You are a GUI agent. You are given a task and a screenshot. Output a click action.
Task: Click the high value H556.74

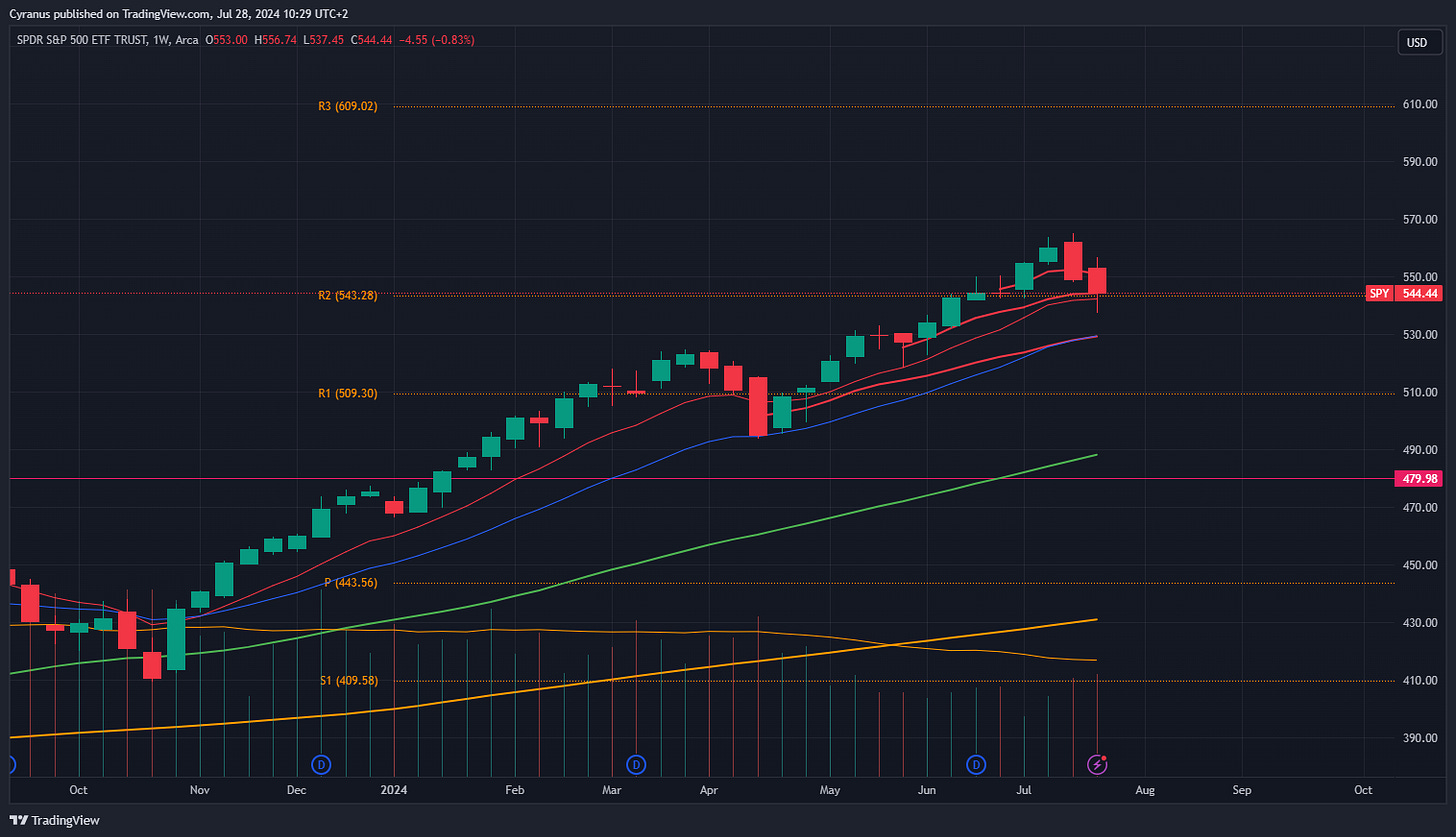(x=277, y=40)
